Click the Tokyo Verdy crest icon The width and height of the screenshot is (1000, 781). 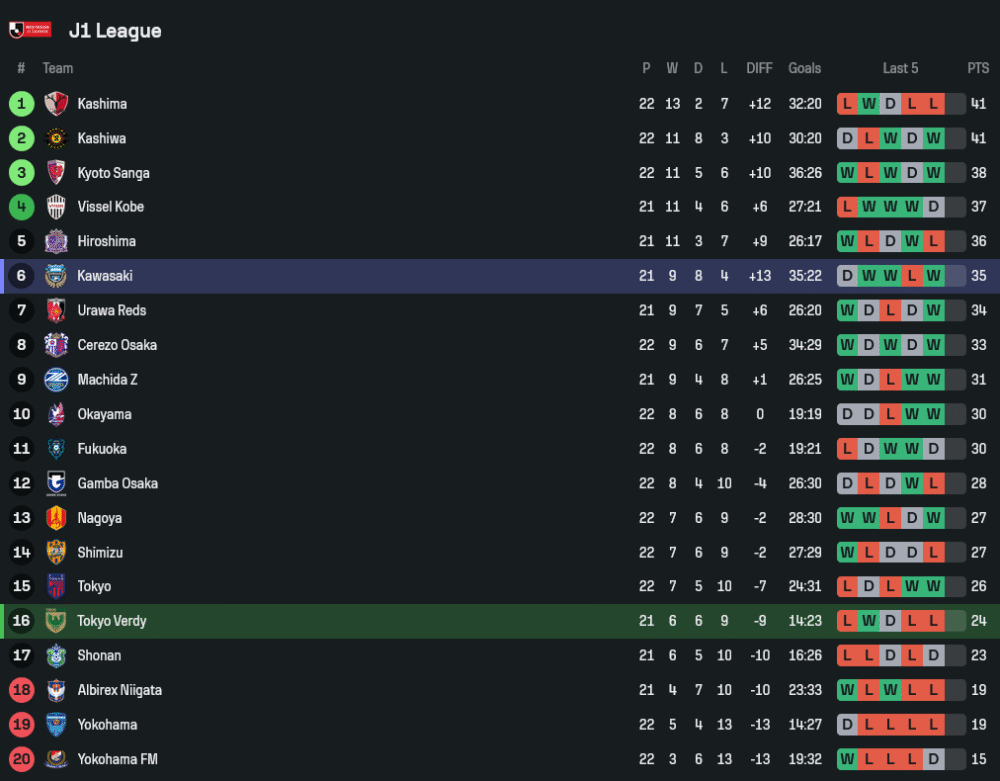pyautogui.click(x=56, y=621)
